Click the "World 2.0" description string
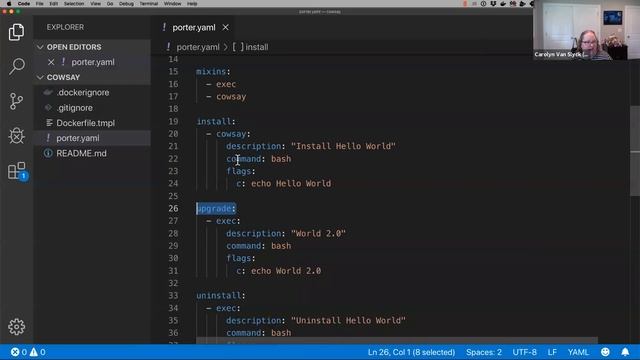The height and width of the screenshot is (360, 640). [x=318, y=233]
